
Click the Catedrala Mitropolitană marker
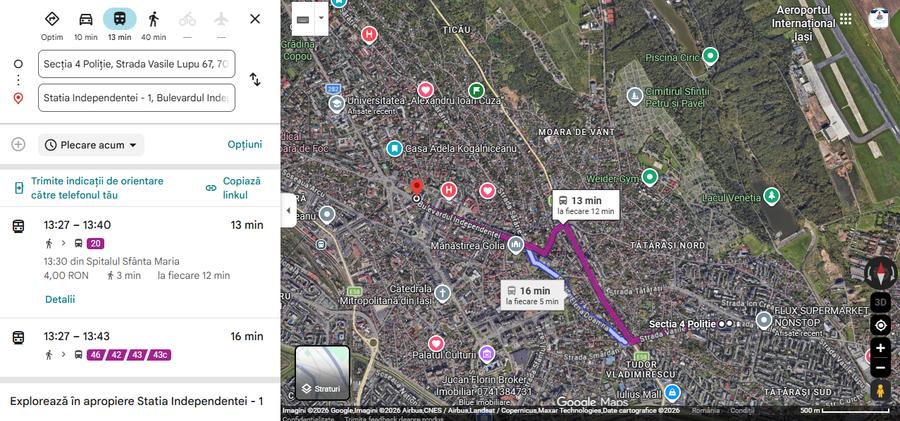[442, 293]
